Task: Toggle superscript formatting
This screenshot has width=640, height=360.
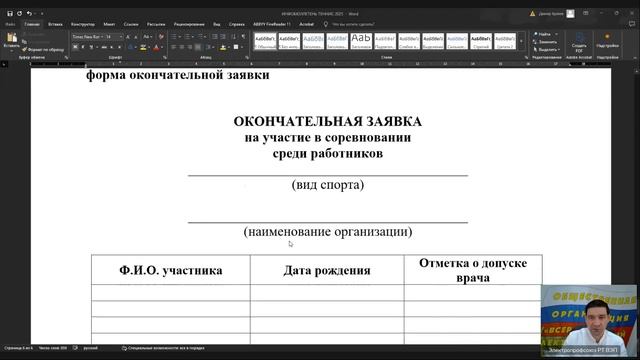Action: point(119,47)
